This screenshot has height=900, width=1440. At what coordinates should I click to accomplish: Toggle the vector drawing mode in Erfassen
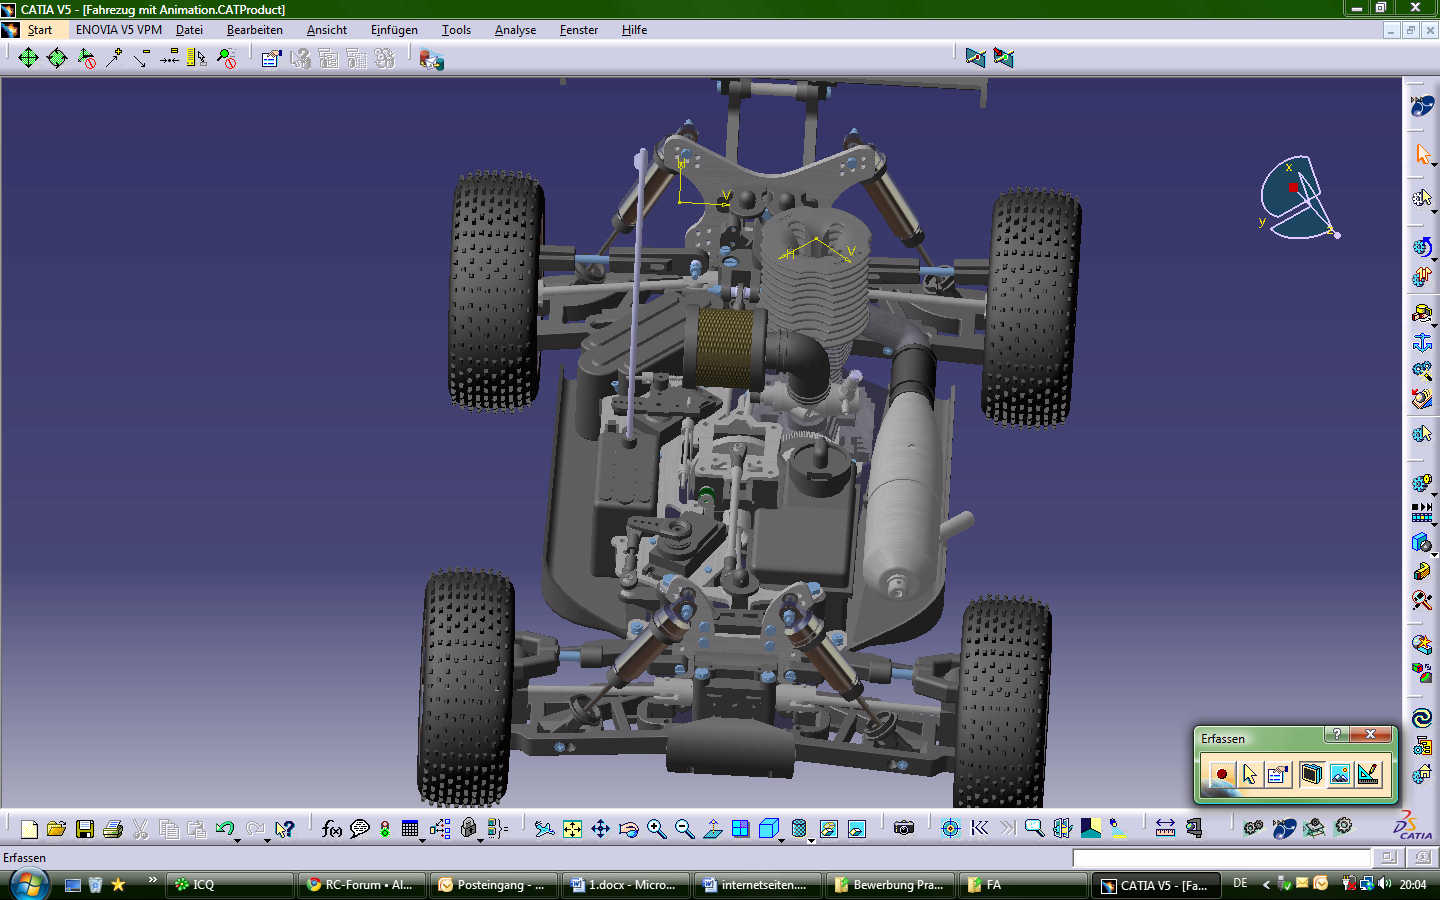pos(1368,774)
